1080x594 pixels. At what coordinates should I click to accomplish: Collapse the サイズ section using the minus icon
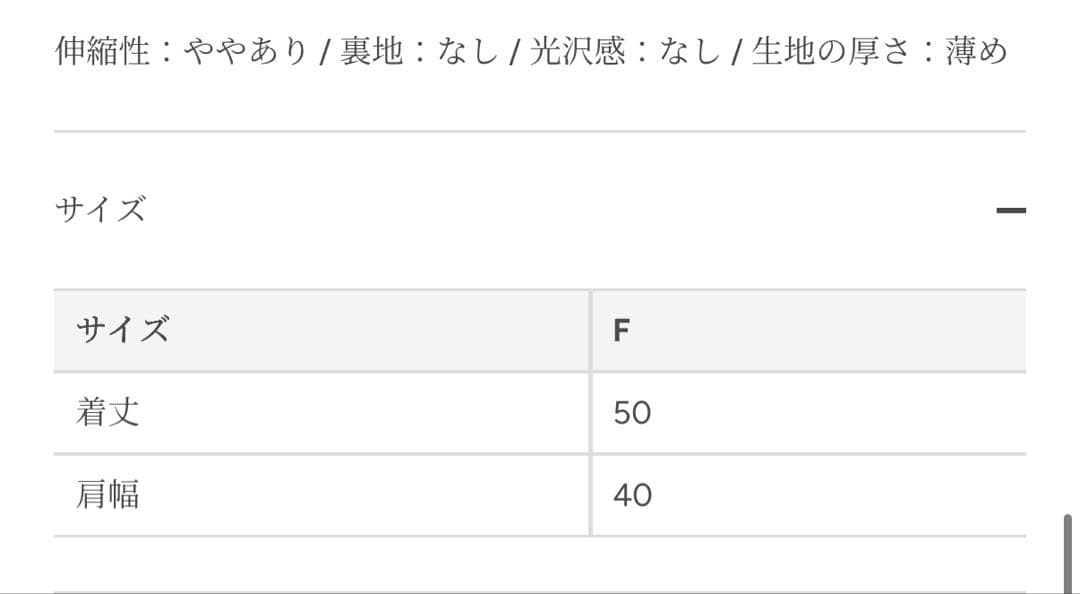pyautogui.click(x=1012, y=209)
